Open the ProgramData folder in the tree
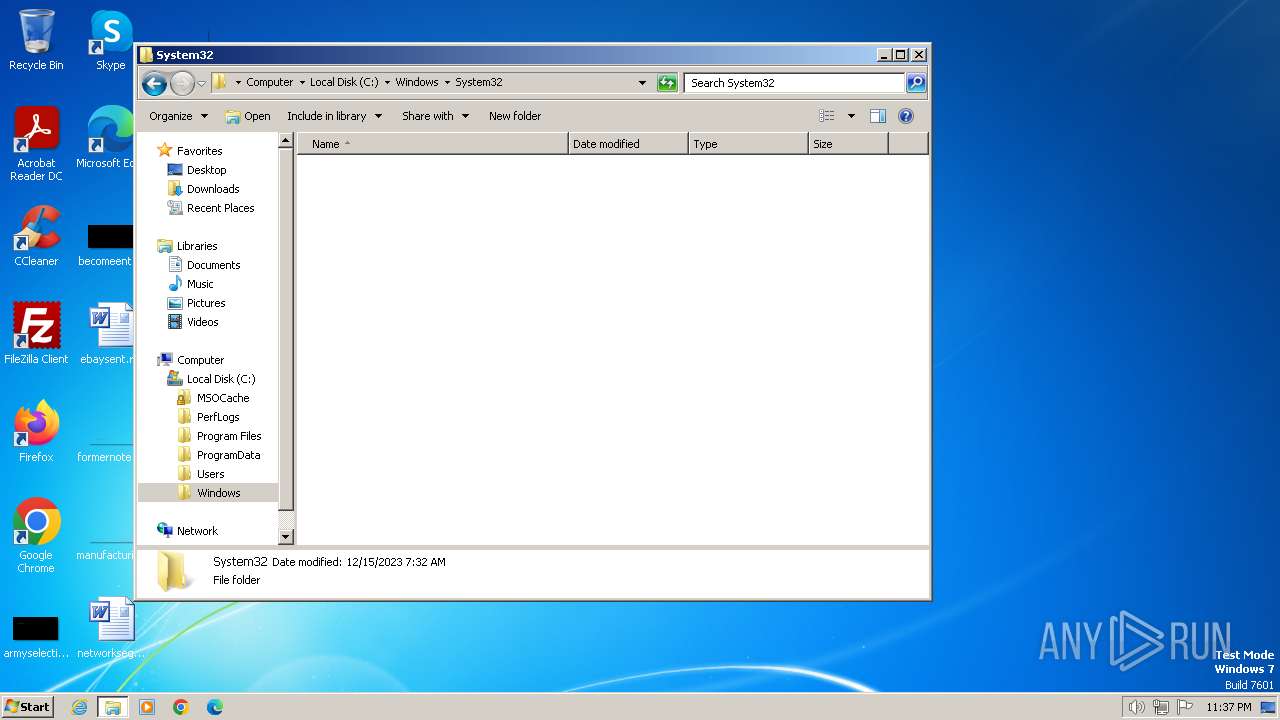 (228, 455)
